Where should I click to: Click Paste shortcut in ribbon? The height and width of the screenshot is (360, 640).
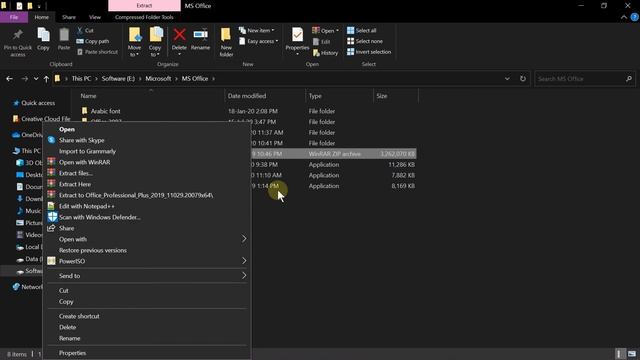click(x=97, y=52)
